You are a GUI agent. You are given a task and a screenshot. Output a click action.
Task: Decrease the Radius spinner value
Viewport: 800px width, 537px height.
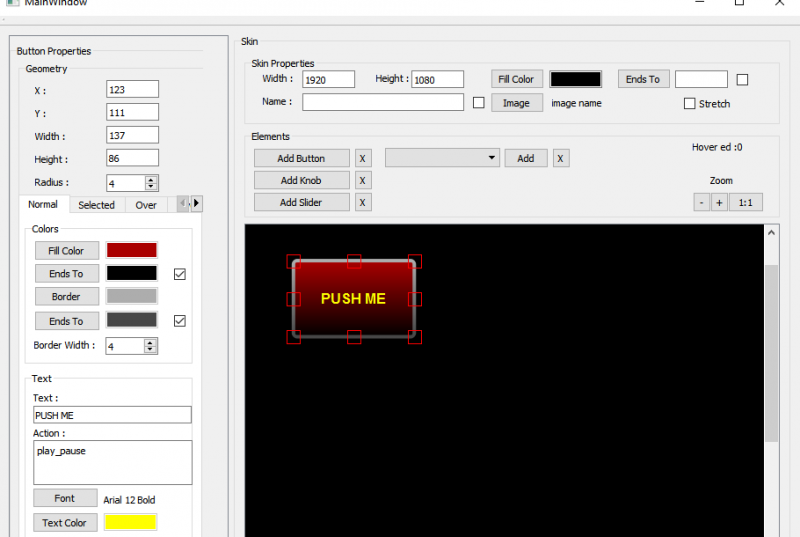coord(151,186)
